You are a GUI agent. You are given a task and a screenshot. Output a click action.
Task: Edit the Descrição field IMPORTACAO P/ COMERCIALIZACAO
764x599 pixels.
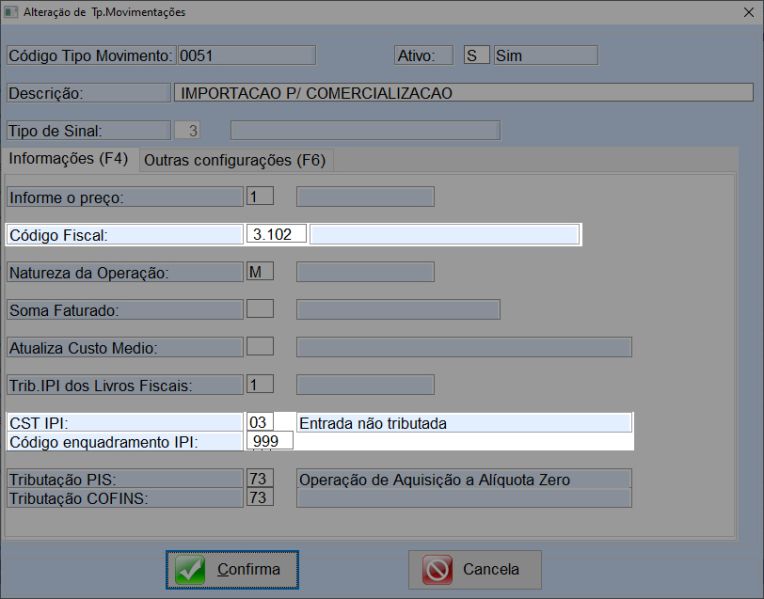(463, 93)
